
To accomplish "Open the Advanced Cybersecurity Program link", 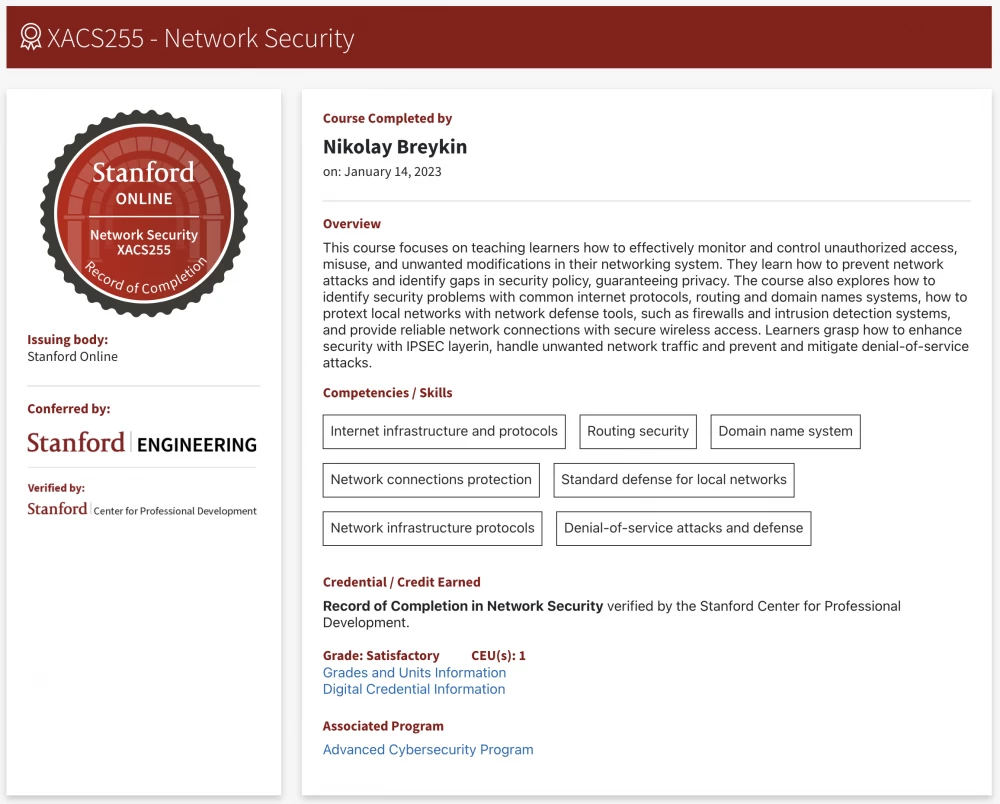I will point(428,750).
